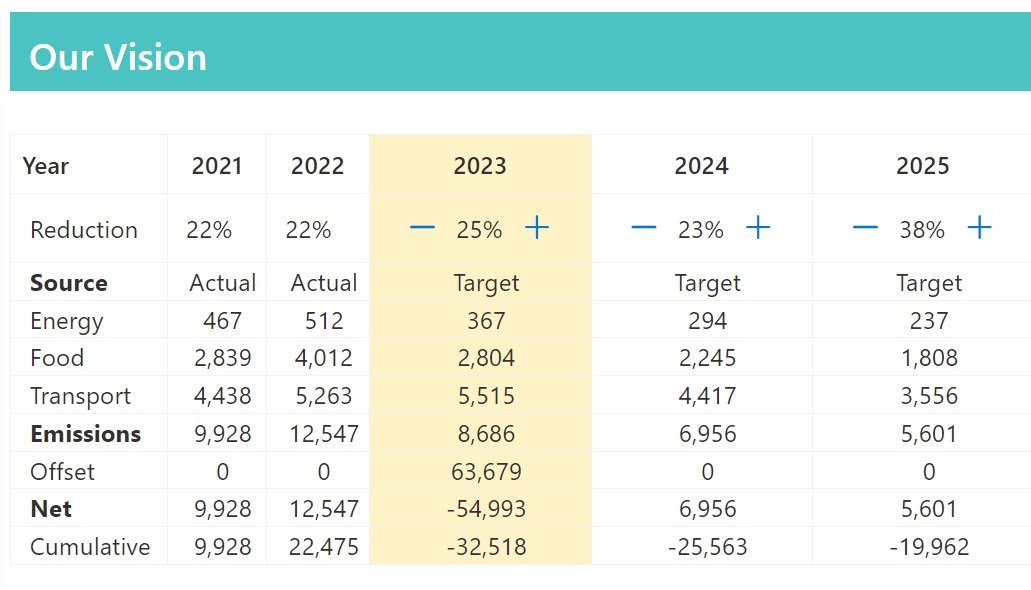
Task: Increase the 2023 reduction percentage with plus
Action: (x=537, y=228)
